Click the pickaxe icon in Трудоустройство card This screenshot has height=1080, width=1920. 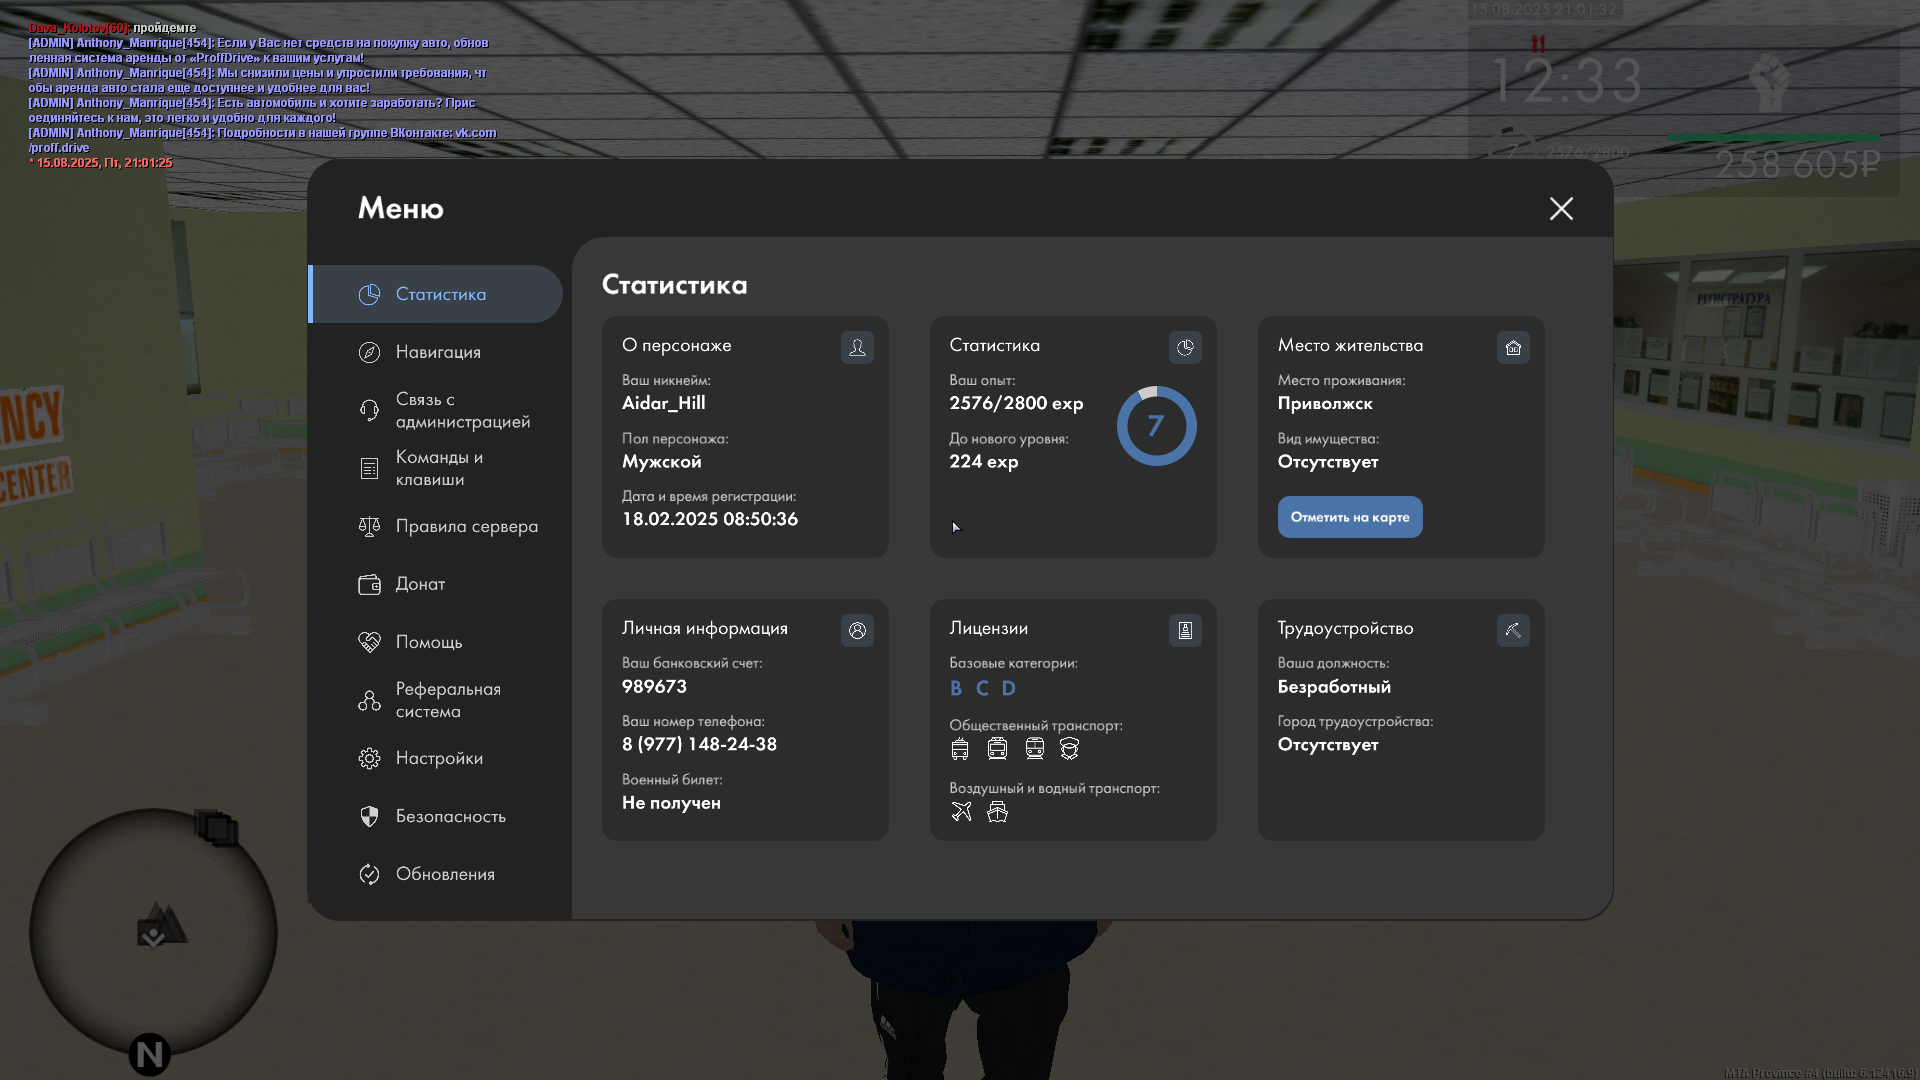pyautogui.click(x=1513, y=630)
